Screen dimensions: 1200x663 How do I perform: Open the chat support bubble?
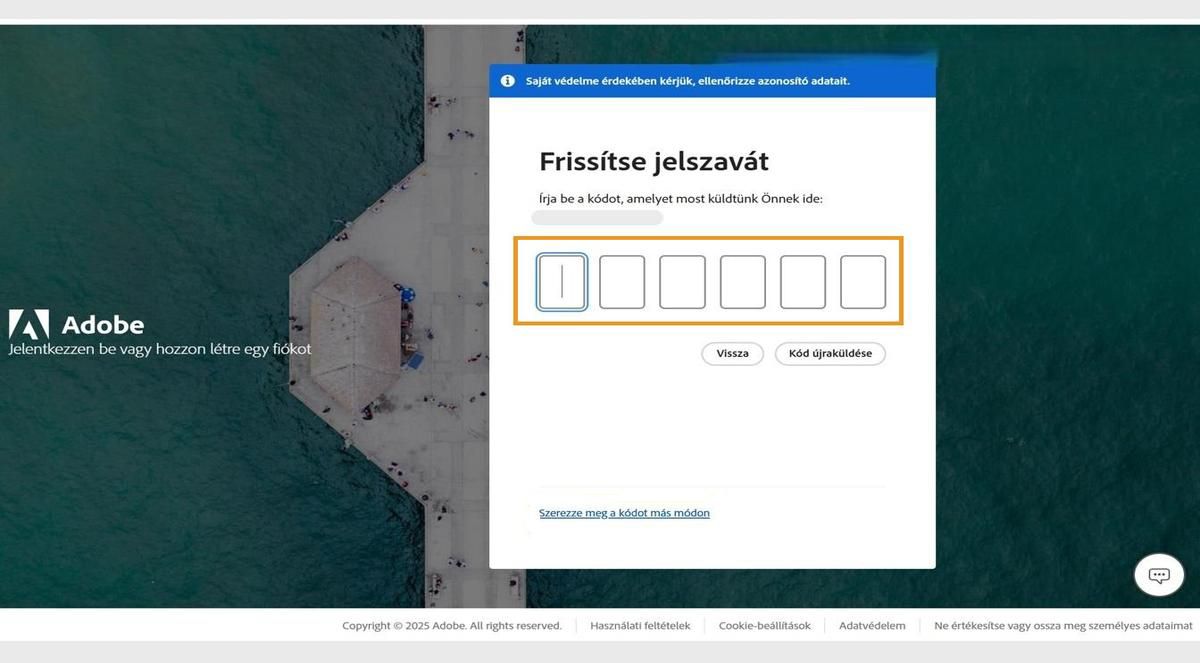[x=1158, y=575]
